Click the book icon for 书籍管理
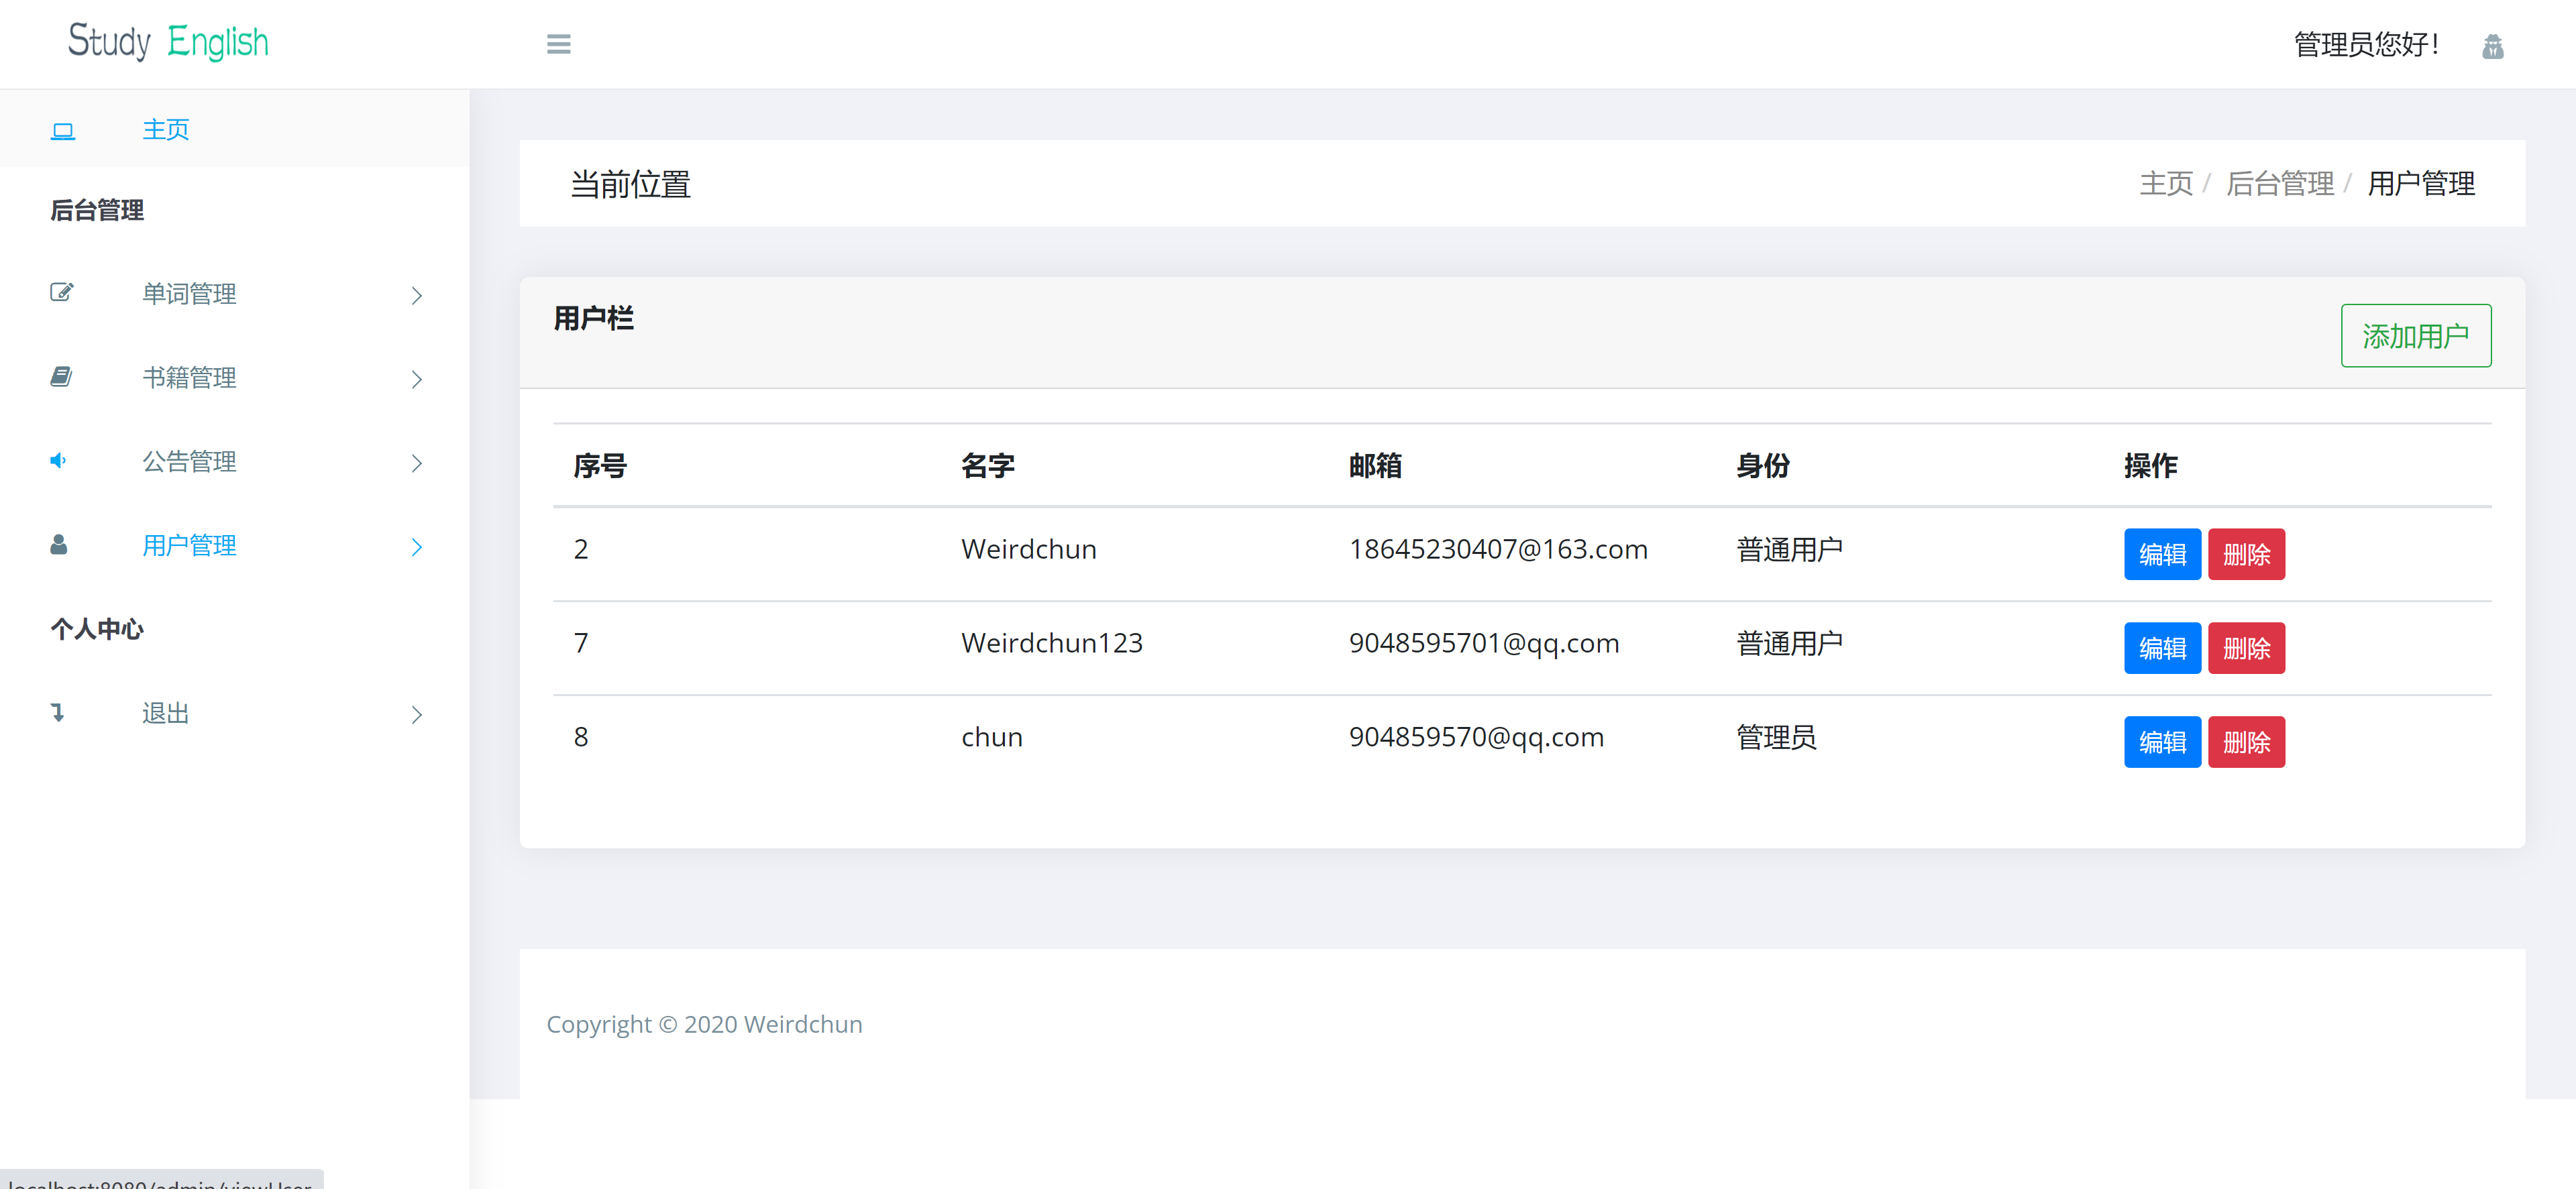Screen dimensions: 2576x1189 pyautogui.click(x=61, y=377)
